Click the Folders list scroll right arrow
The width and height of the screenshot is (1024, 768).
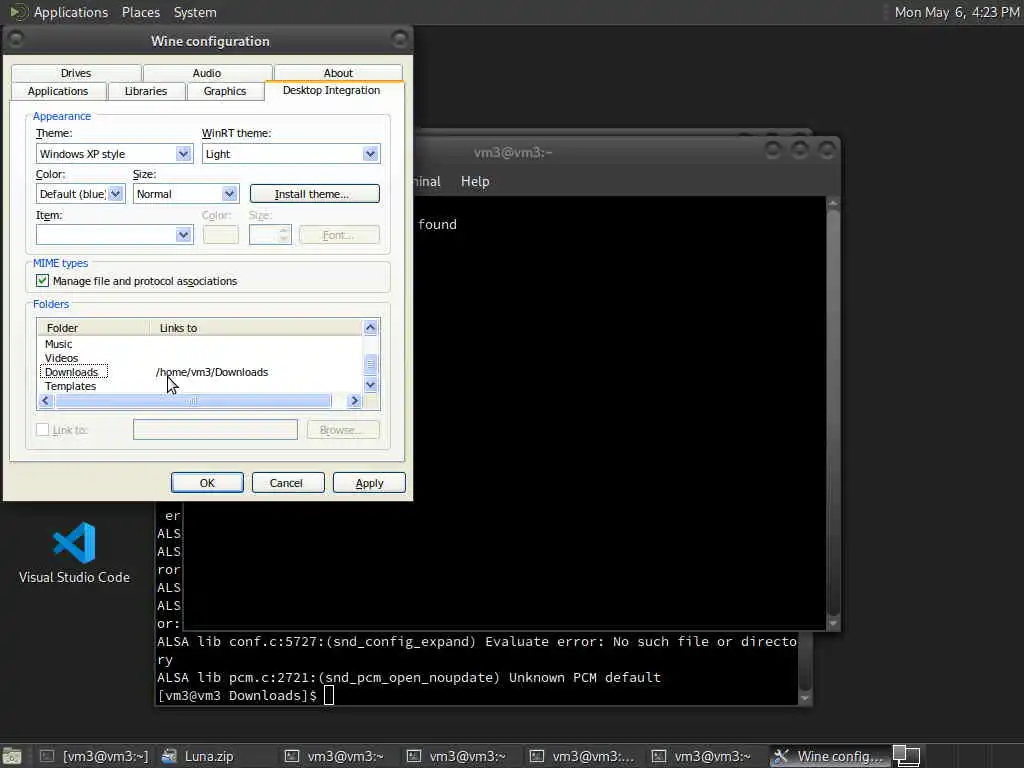[x=355, y=400]
